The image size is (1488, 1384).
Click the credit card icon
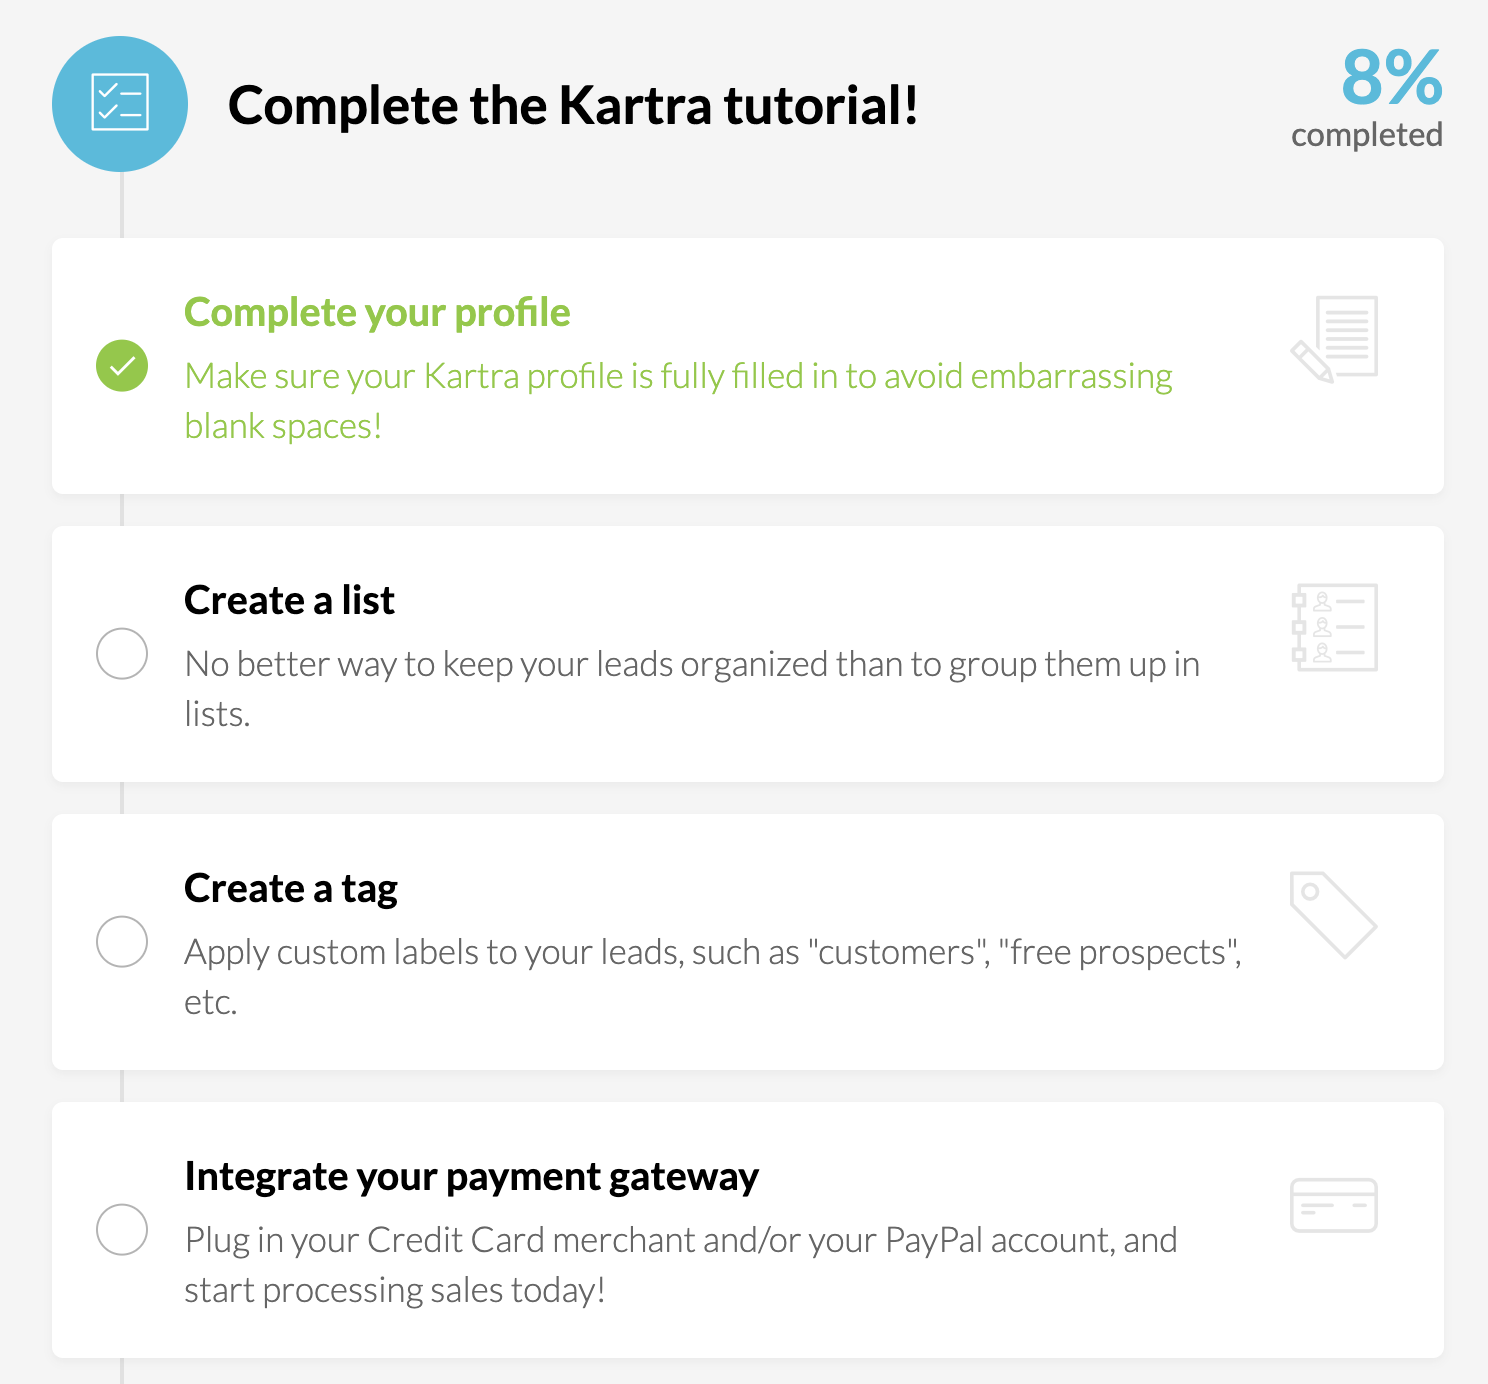coord(1334,1205)
